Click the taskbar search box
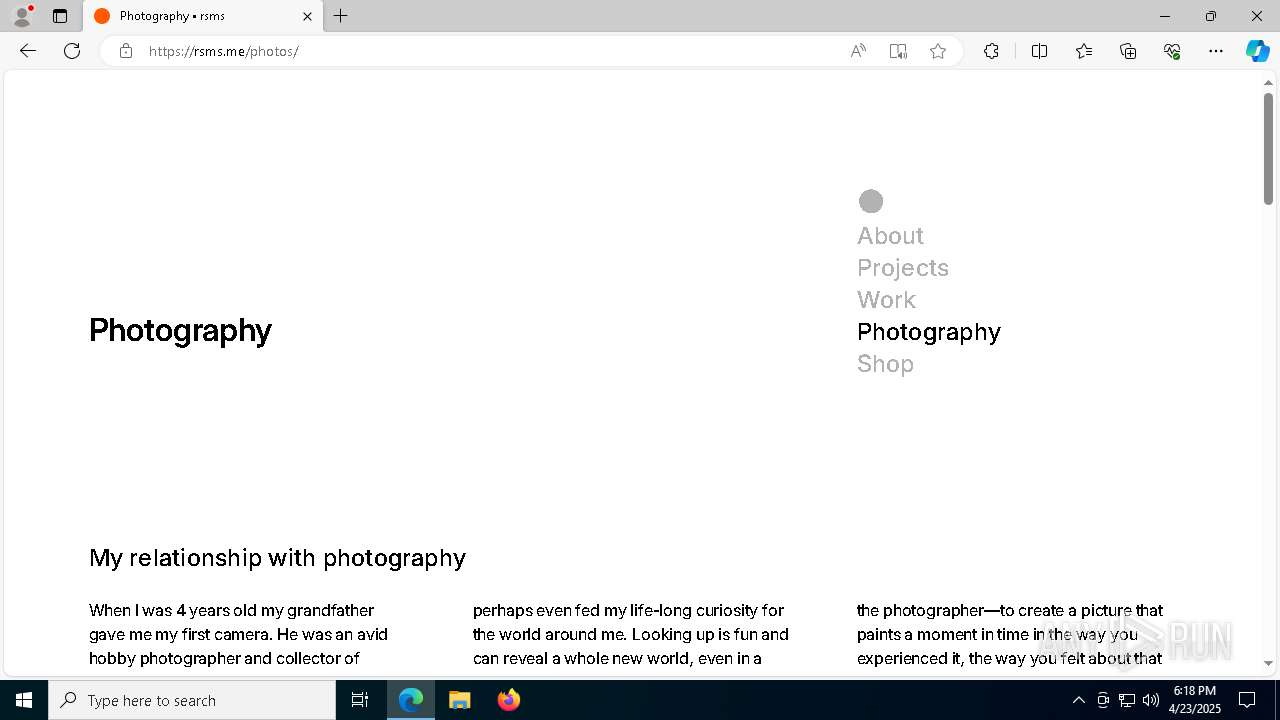The height and width of the screenshot is (720, 1280). (x=192, y=700)
